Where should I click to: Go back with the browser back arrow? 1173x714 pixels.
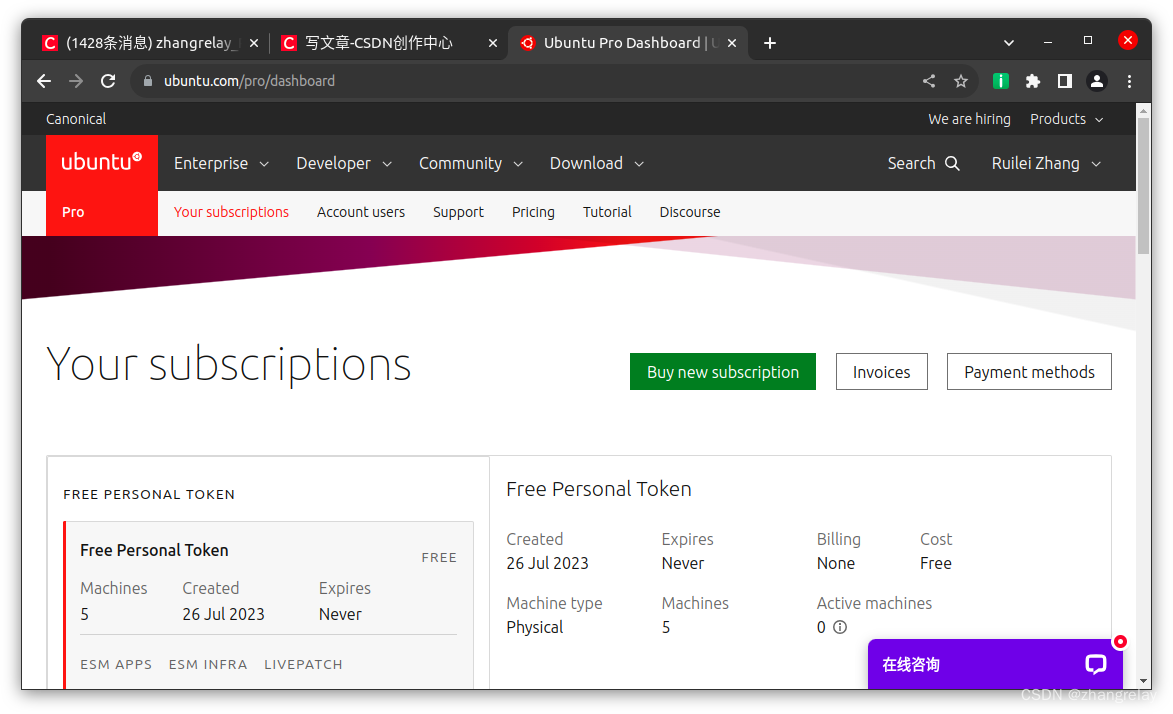tap(44, 81)
